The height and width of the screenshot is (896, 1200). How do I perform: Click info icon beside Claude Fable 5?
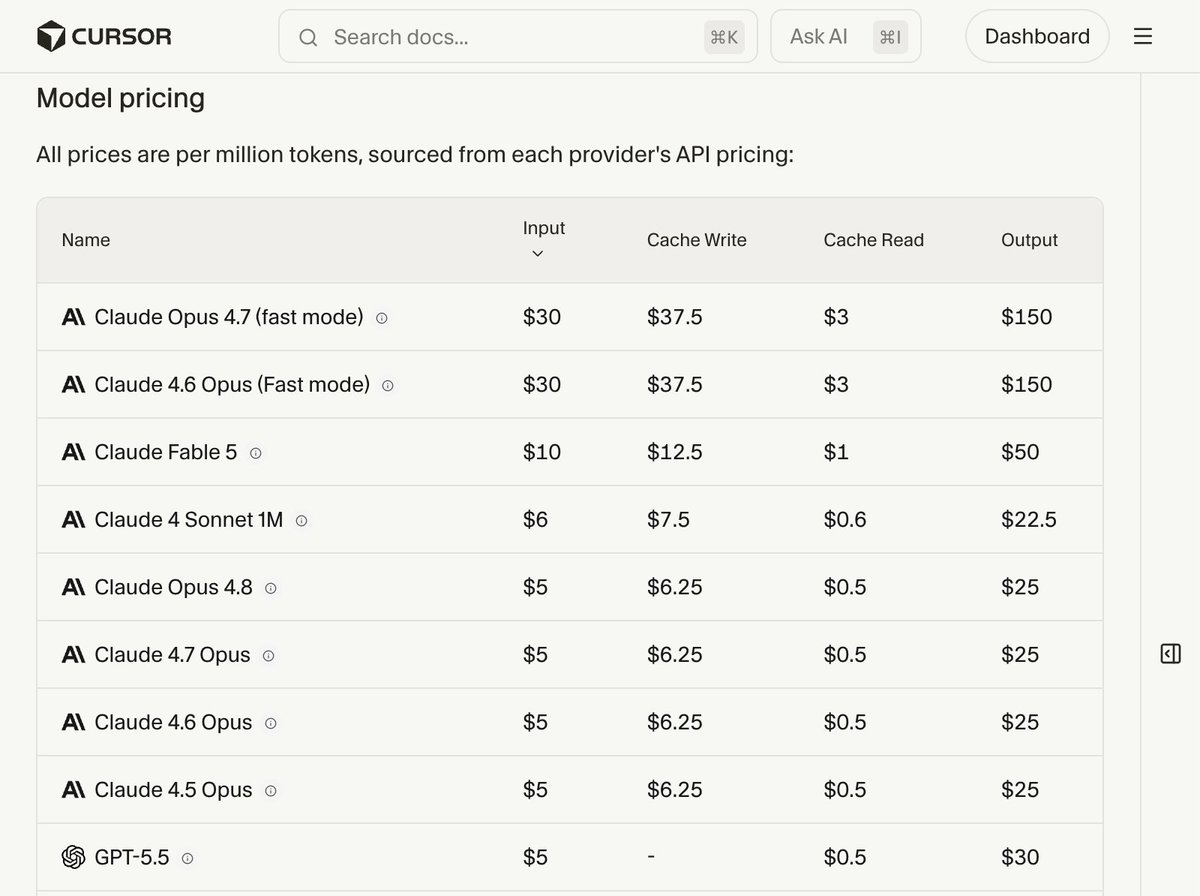[x=255, y=453]
